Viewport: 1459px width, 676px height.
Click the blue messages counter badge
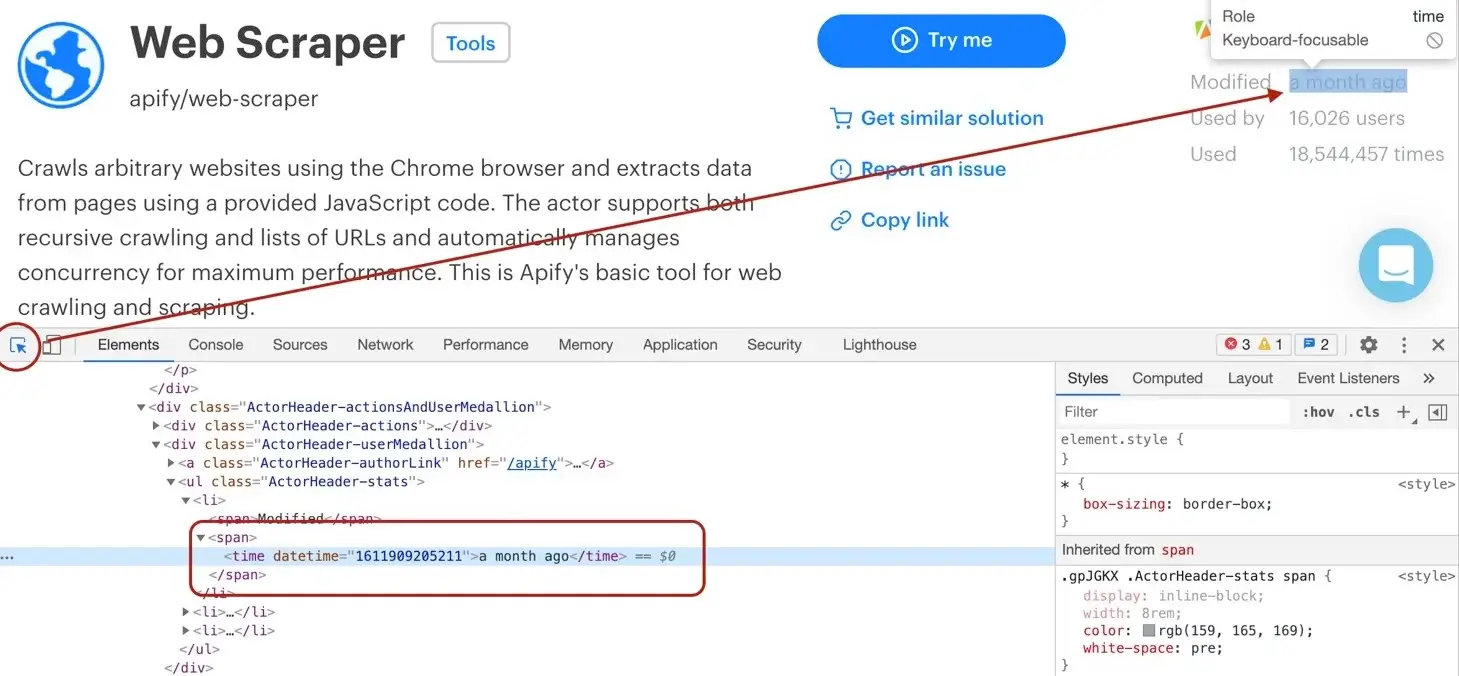click(1317, 344)
